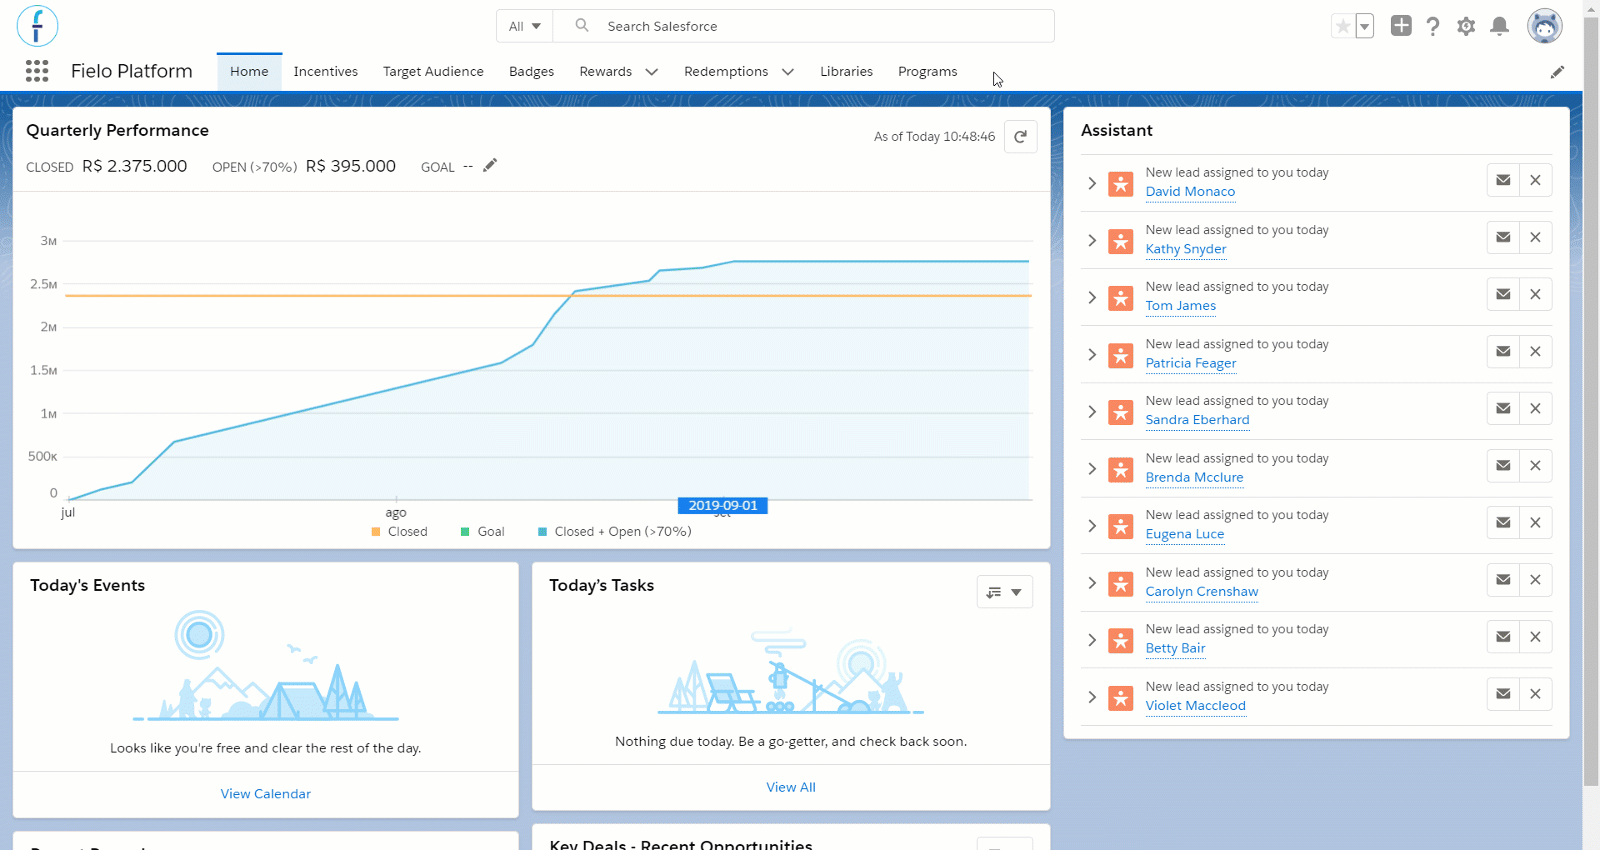Click the lead icon beside Violet Maccleod

click(x=1121, y=698)
